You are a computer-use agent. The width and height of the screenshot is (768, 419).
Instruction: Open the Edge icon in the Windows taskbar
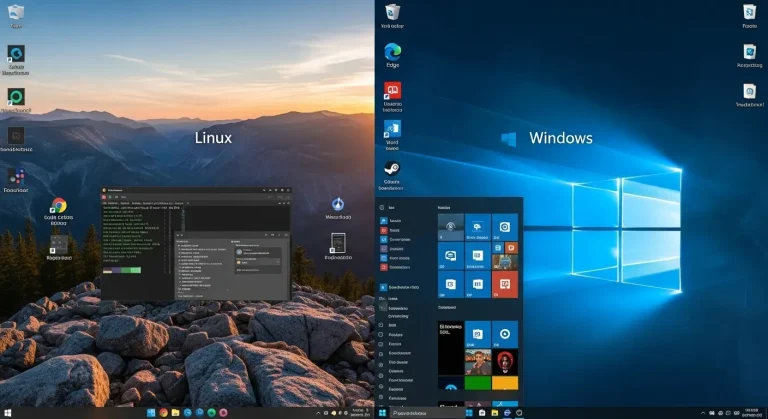click(x=507, y=413)
